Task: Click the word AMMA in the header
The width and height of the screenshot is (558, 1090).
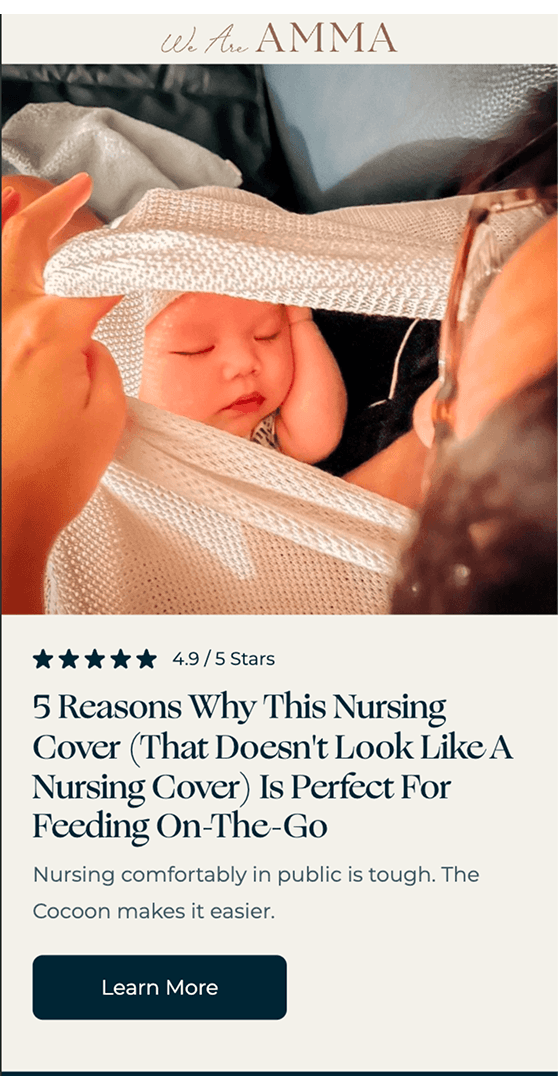Action: pyautogui.click(x=326, y=38)
